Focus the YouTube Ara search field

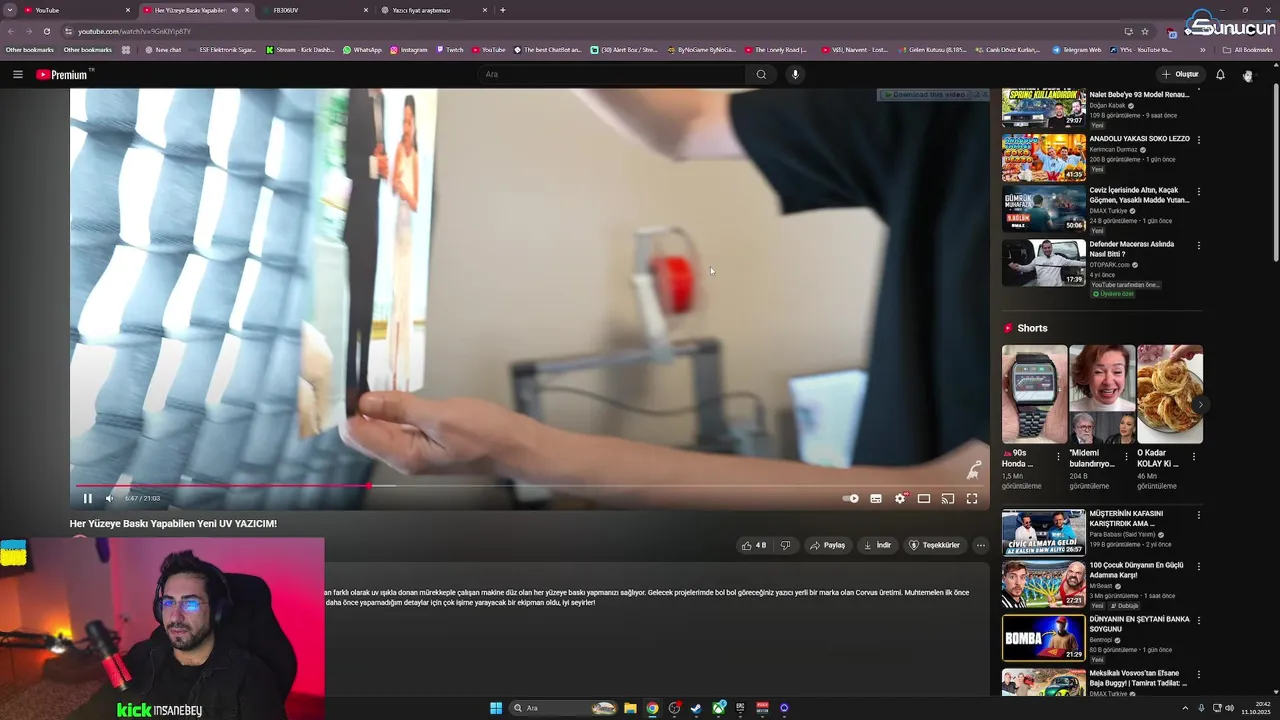[611, 74]
